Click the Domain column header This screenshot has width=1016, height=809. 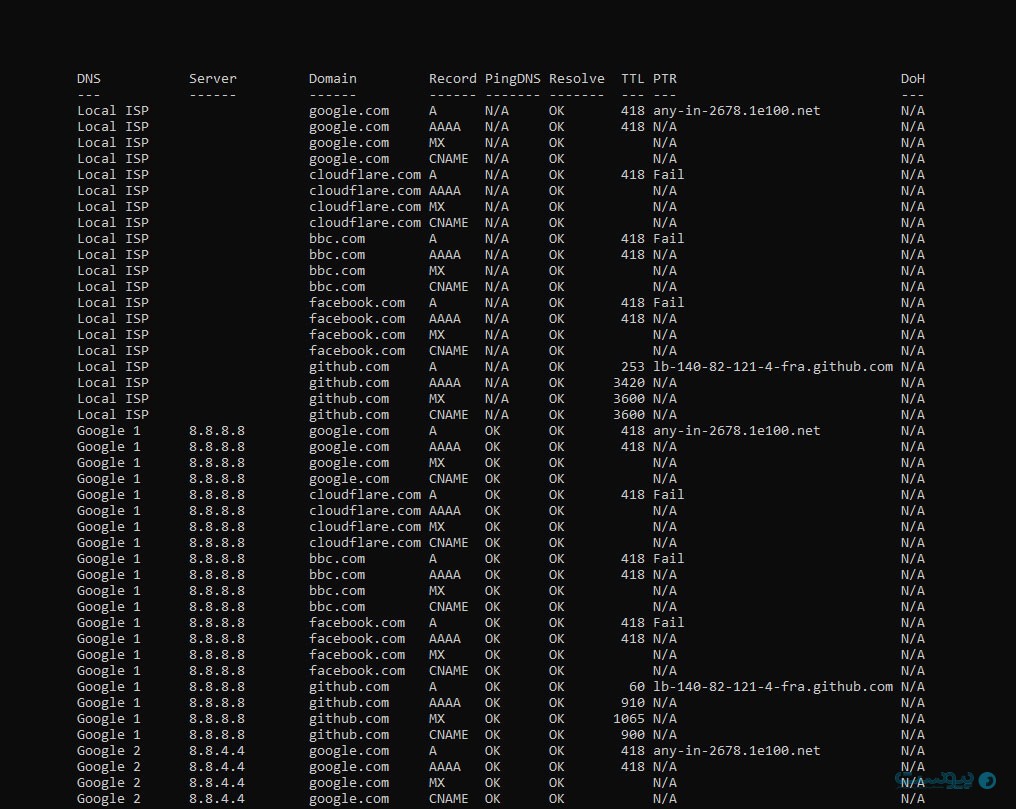pos(332,79)
